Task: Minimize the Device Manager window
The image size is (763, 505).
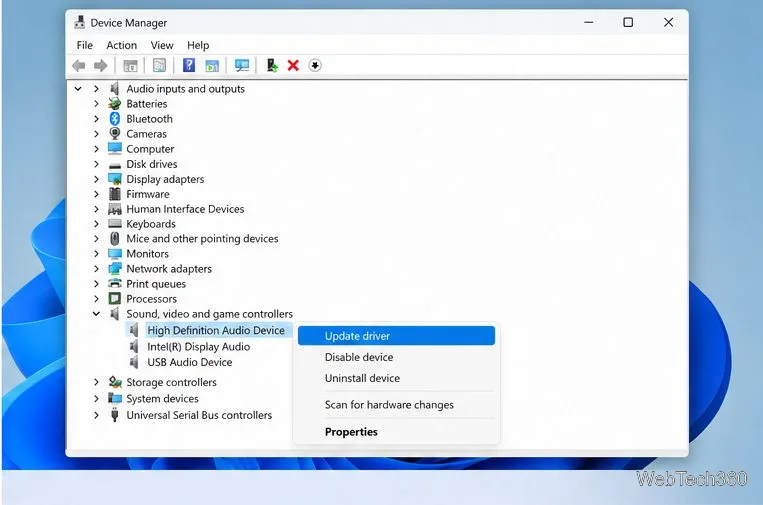Action: coord(589,22)
